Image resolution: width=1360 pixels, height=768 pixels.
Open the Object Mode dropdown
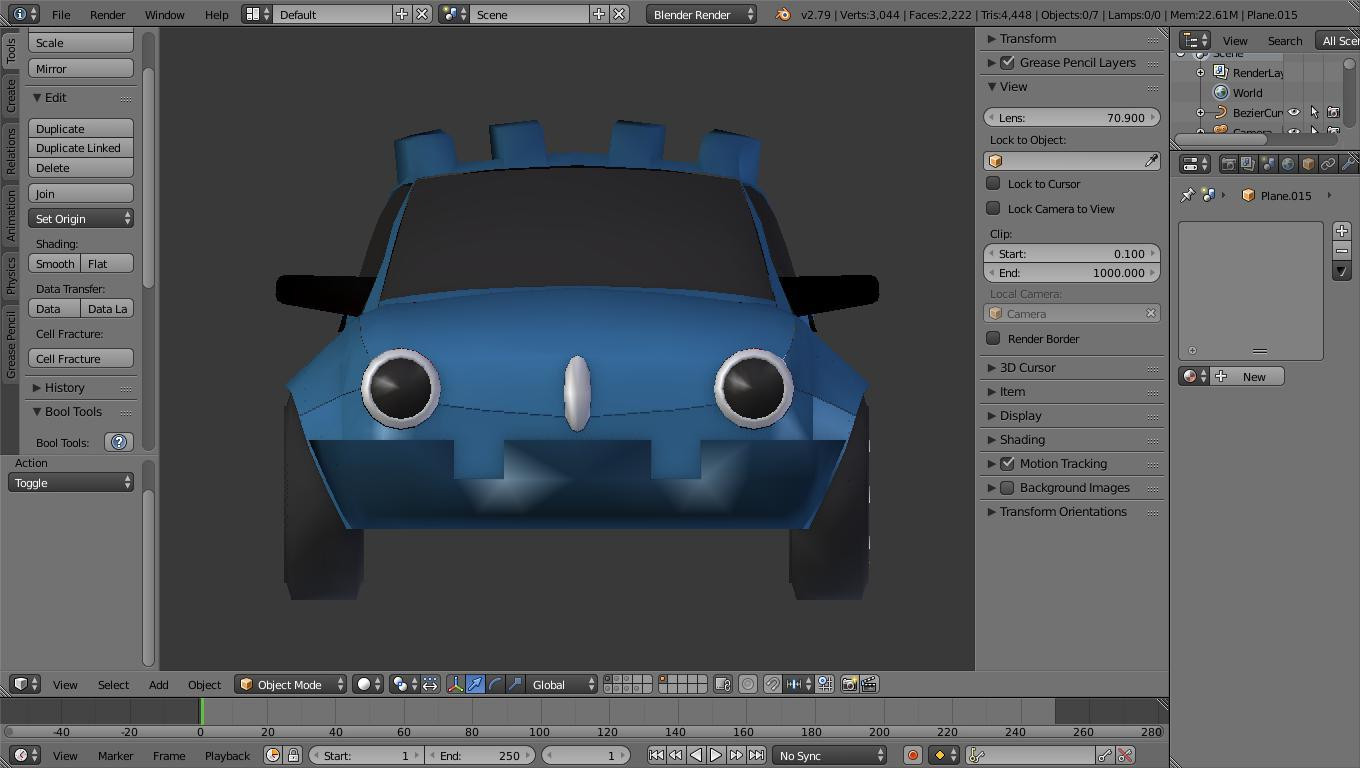coord(290,684)
